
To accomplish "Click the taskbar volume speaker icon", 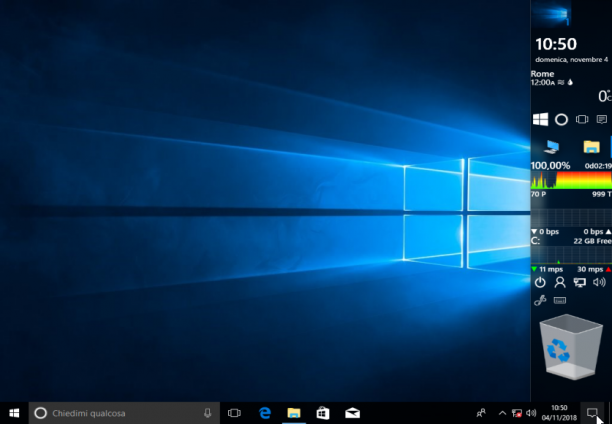I will click(x=531, y=413).
